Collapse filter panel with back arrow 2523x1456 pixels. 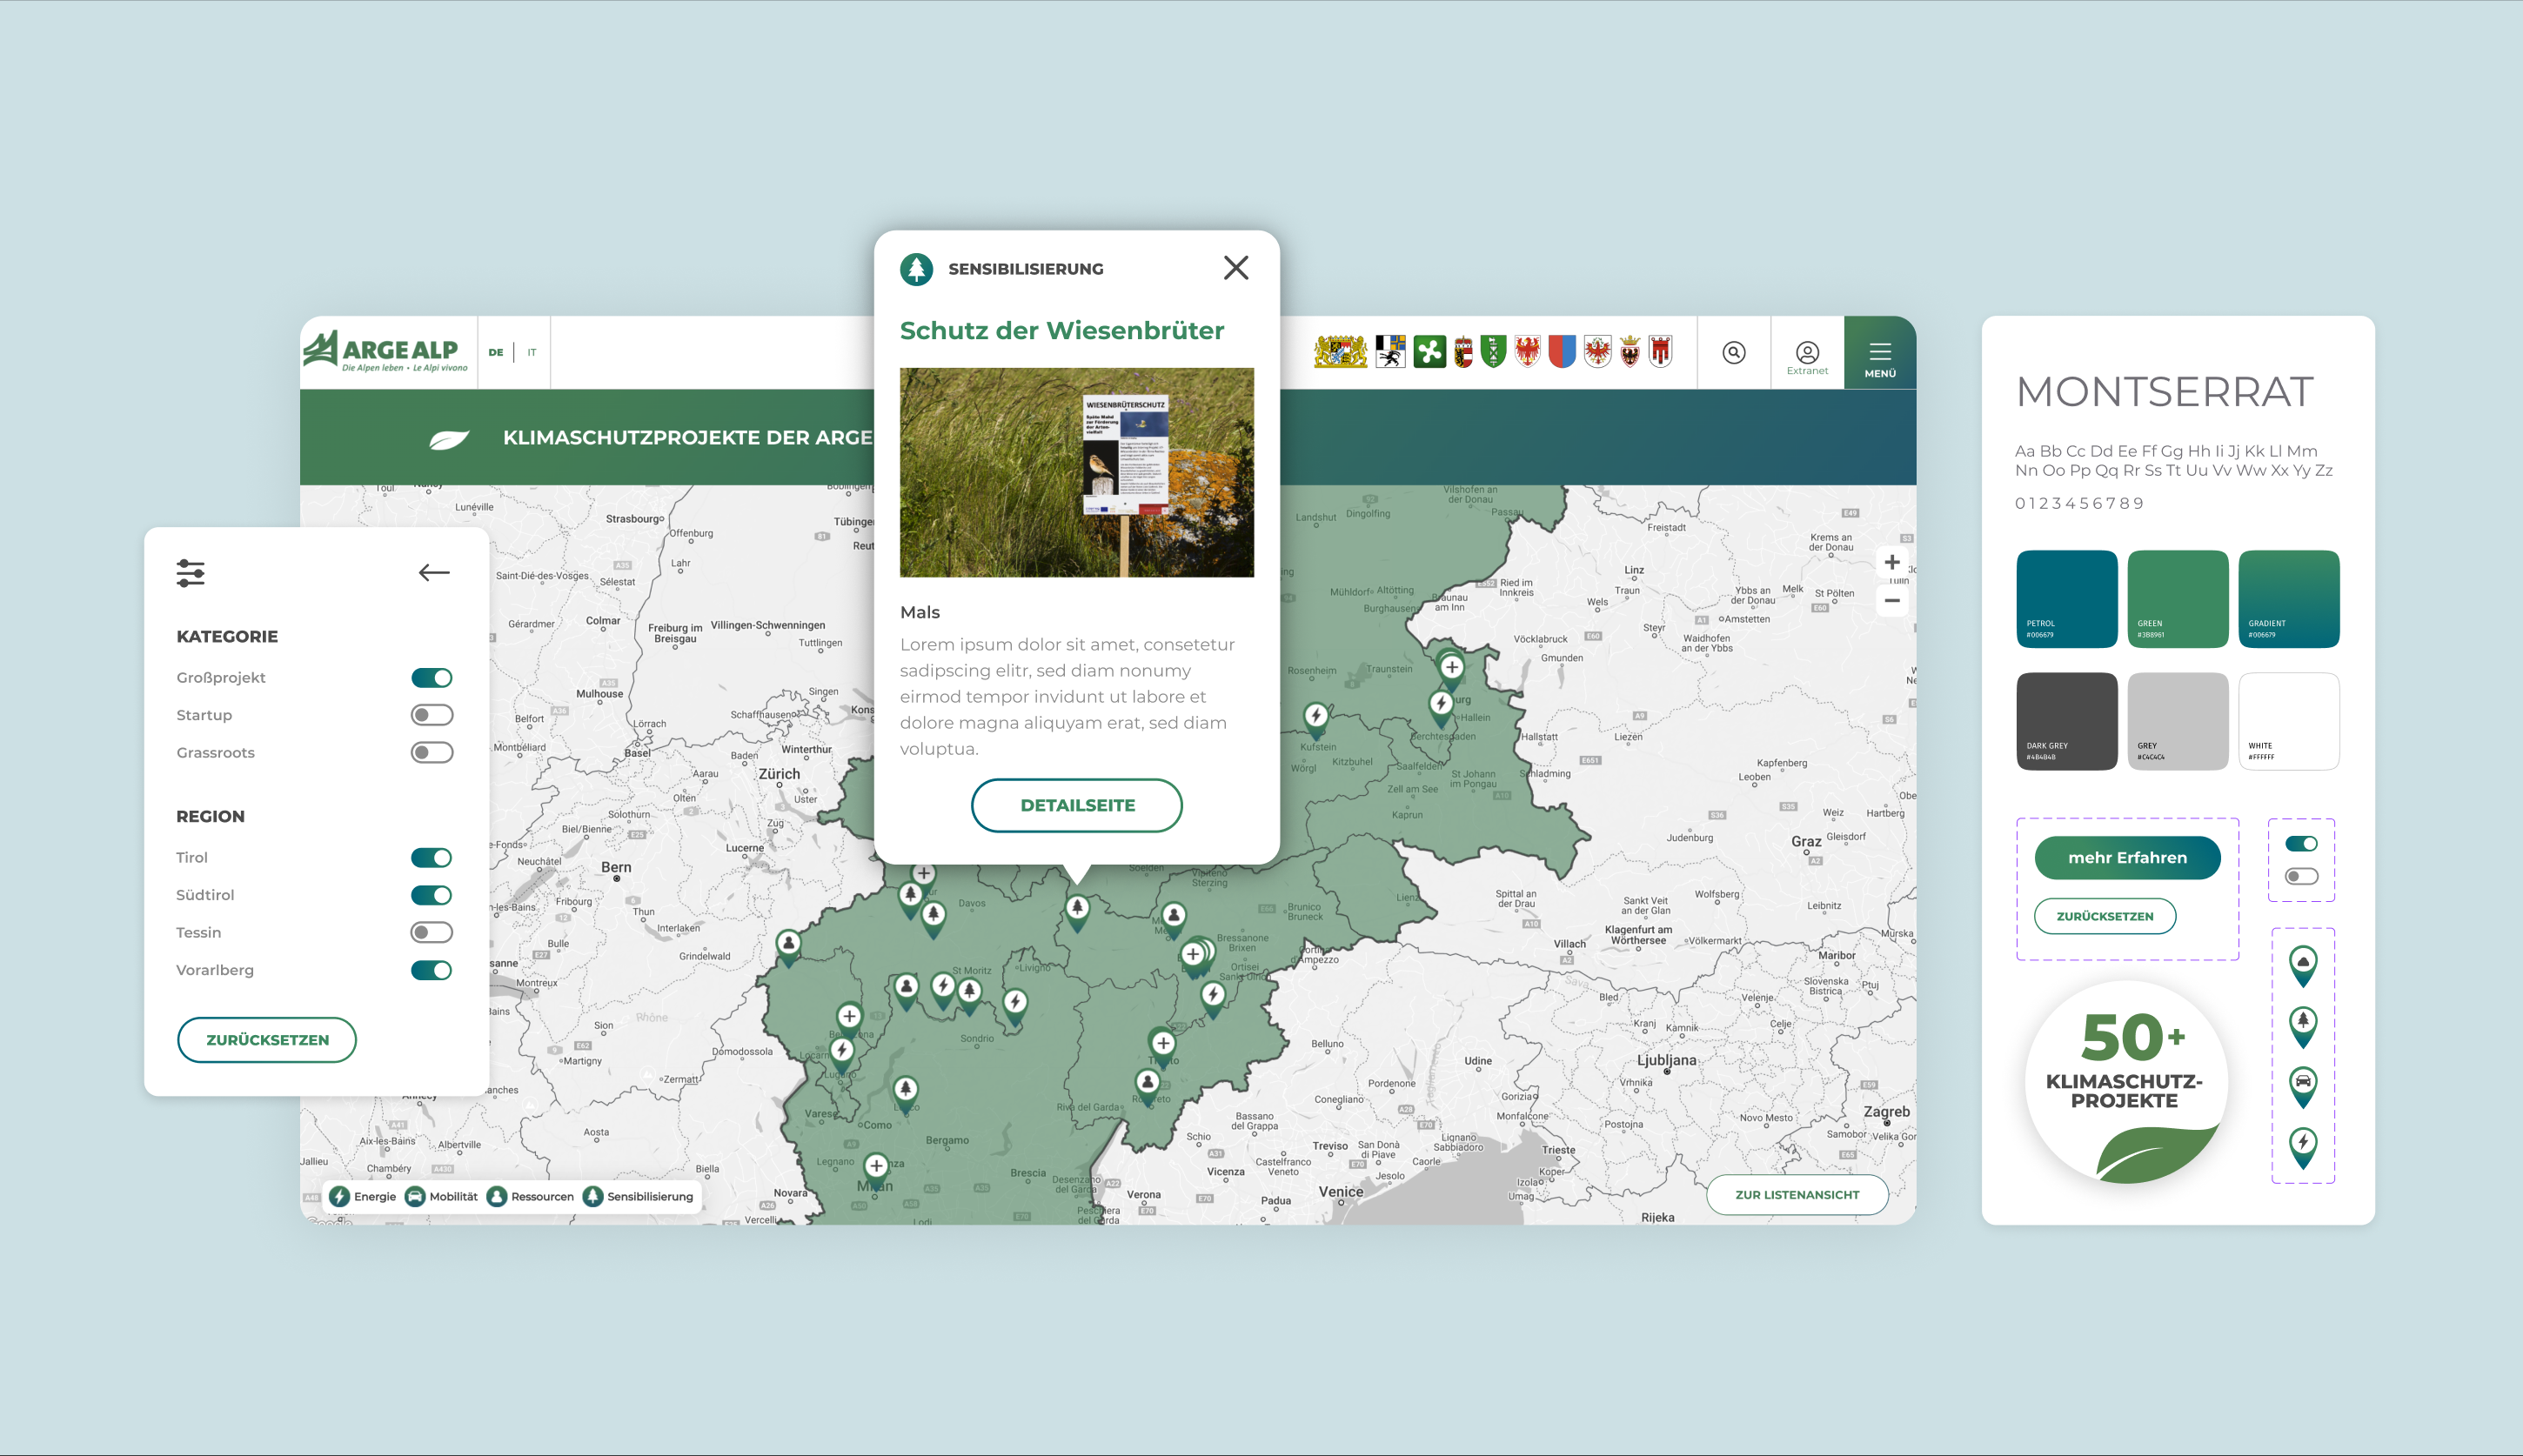coord(434,573)
